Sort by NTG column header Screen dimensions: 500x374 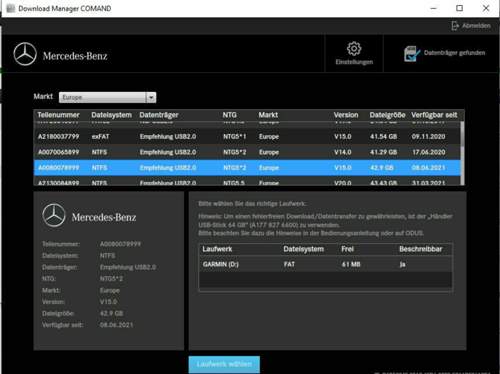(x=230, y=115)
